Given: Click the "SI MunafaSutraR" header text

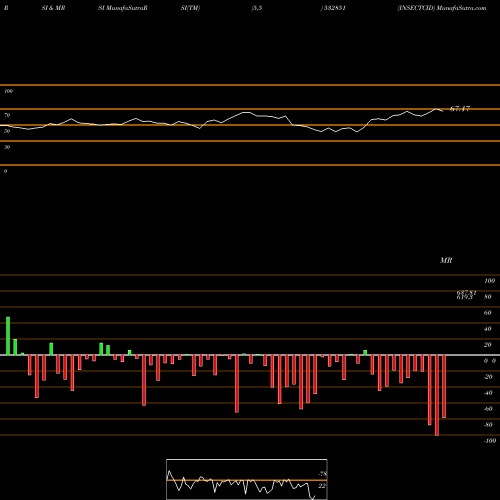Looking at the screenshot, I should 123,8.
